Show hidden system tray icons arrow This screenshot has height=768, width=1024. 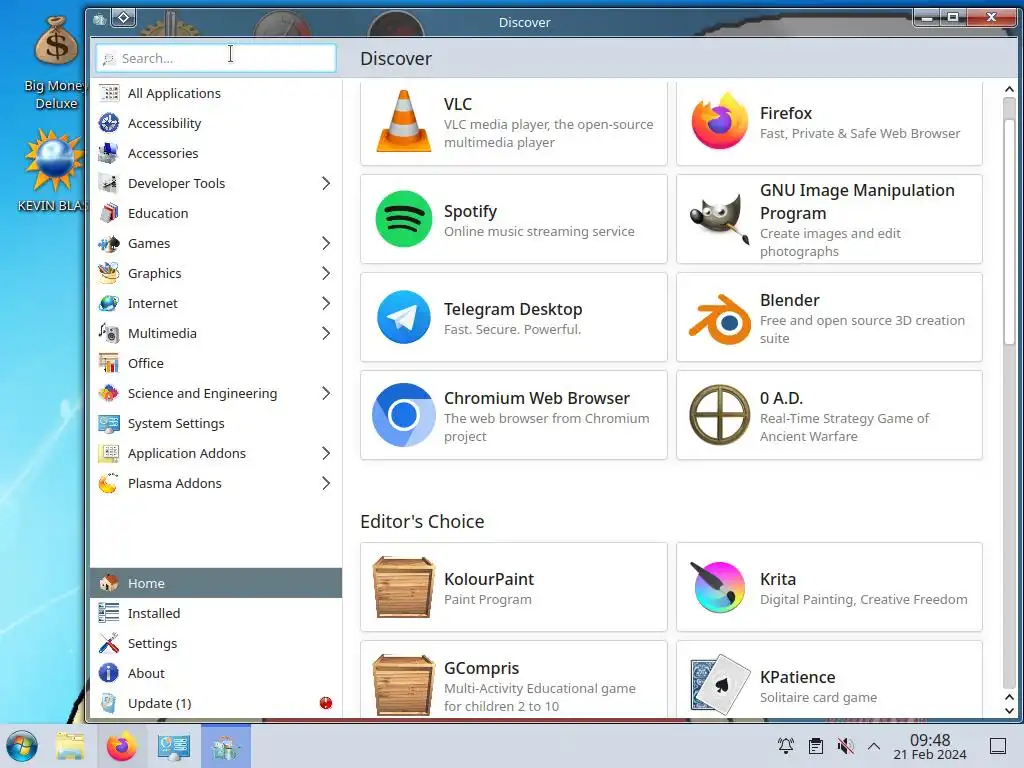click(x=874, y=746)
